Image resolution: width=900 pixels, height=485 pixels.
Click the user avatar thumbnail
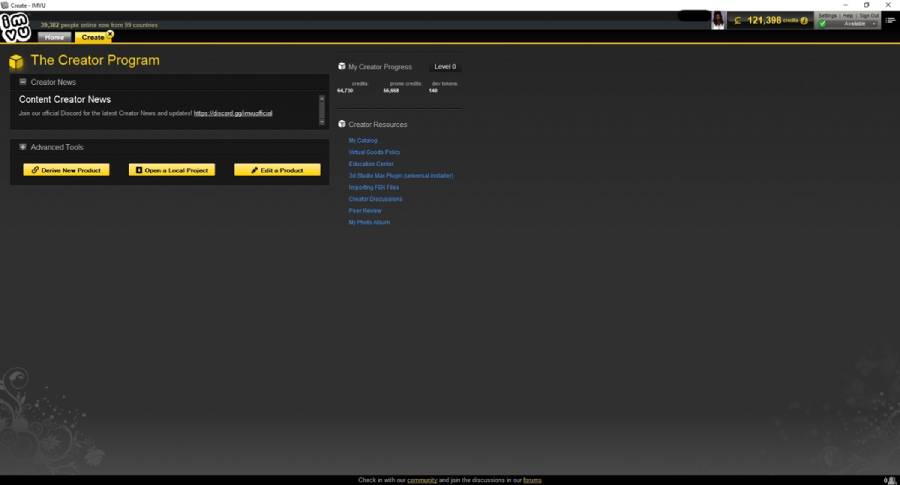[717, 20]
